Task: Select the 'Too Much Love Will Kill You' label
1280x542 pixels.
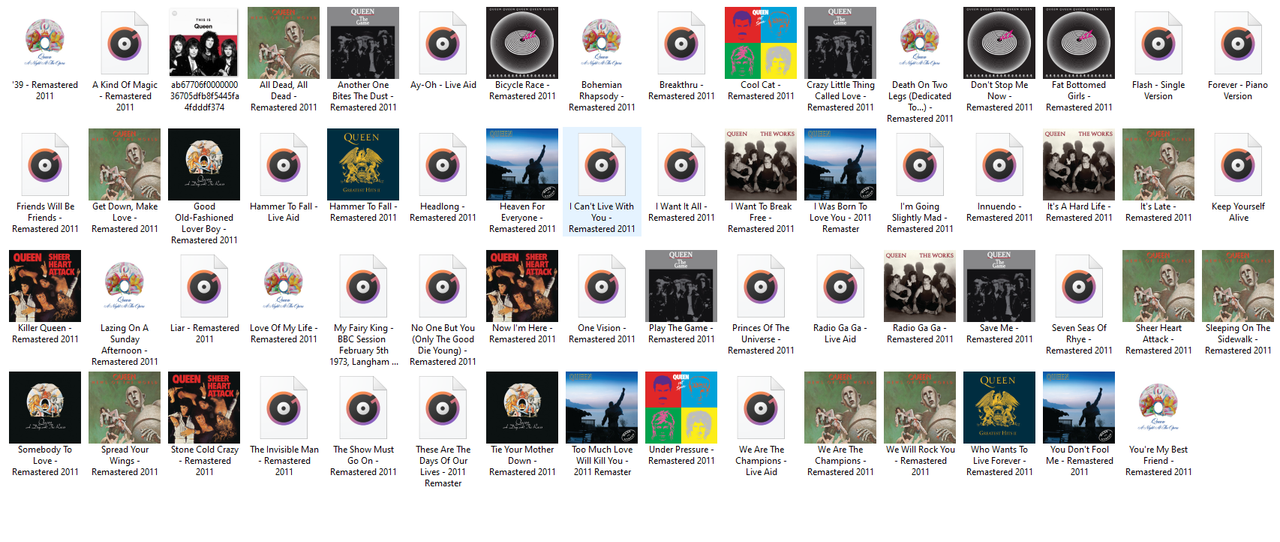Action: pos(602,461)
